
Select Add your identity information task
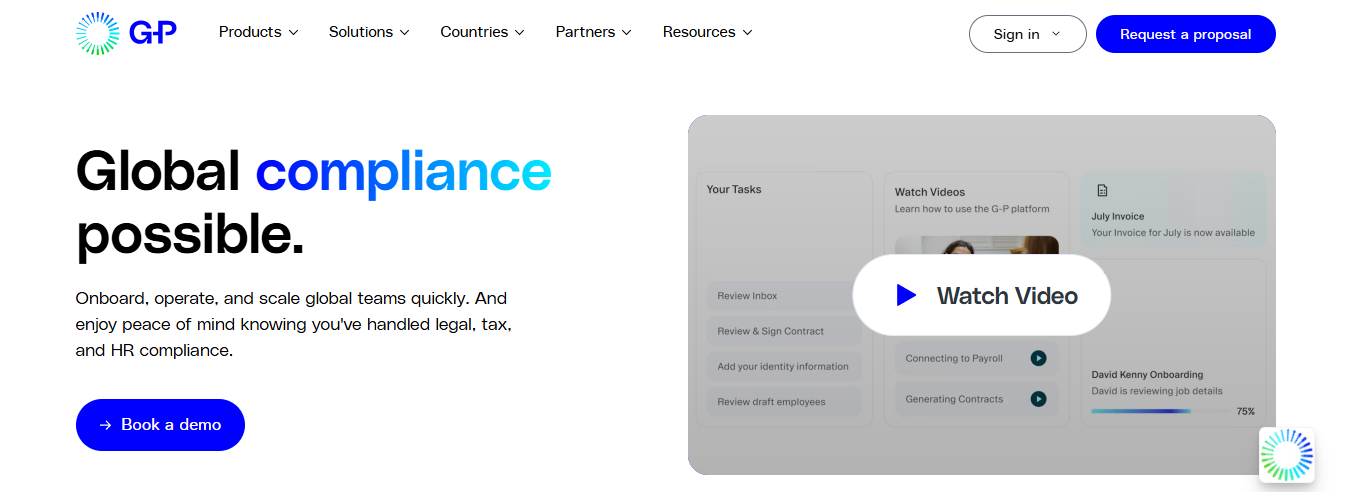point(784,367)
